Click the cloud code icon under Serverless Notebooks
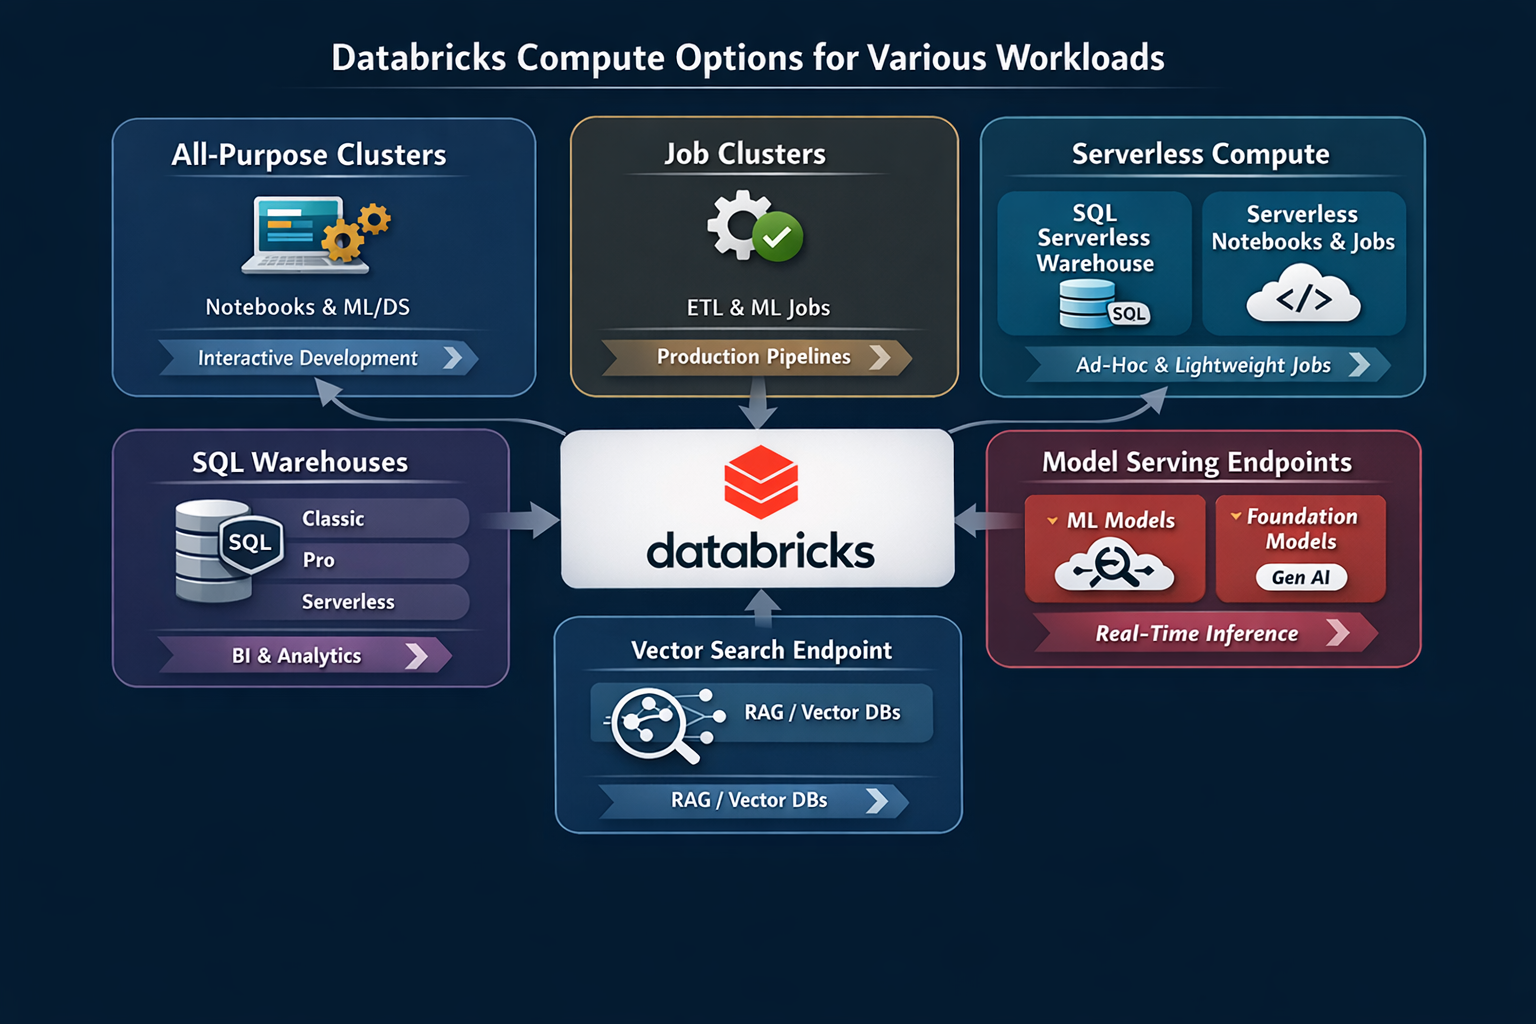The image size is (1536, 1024). [1303, 293]
